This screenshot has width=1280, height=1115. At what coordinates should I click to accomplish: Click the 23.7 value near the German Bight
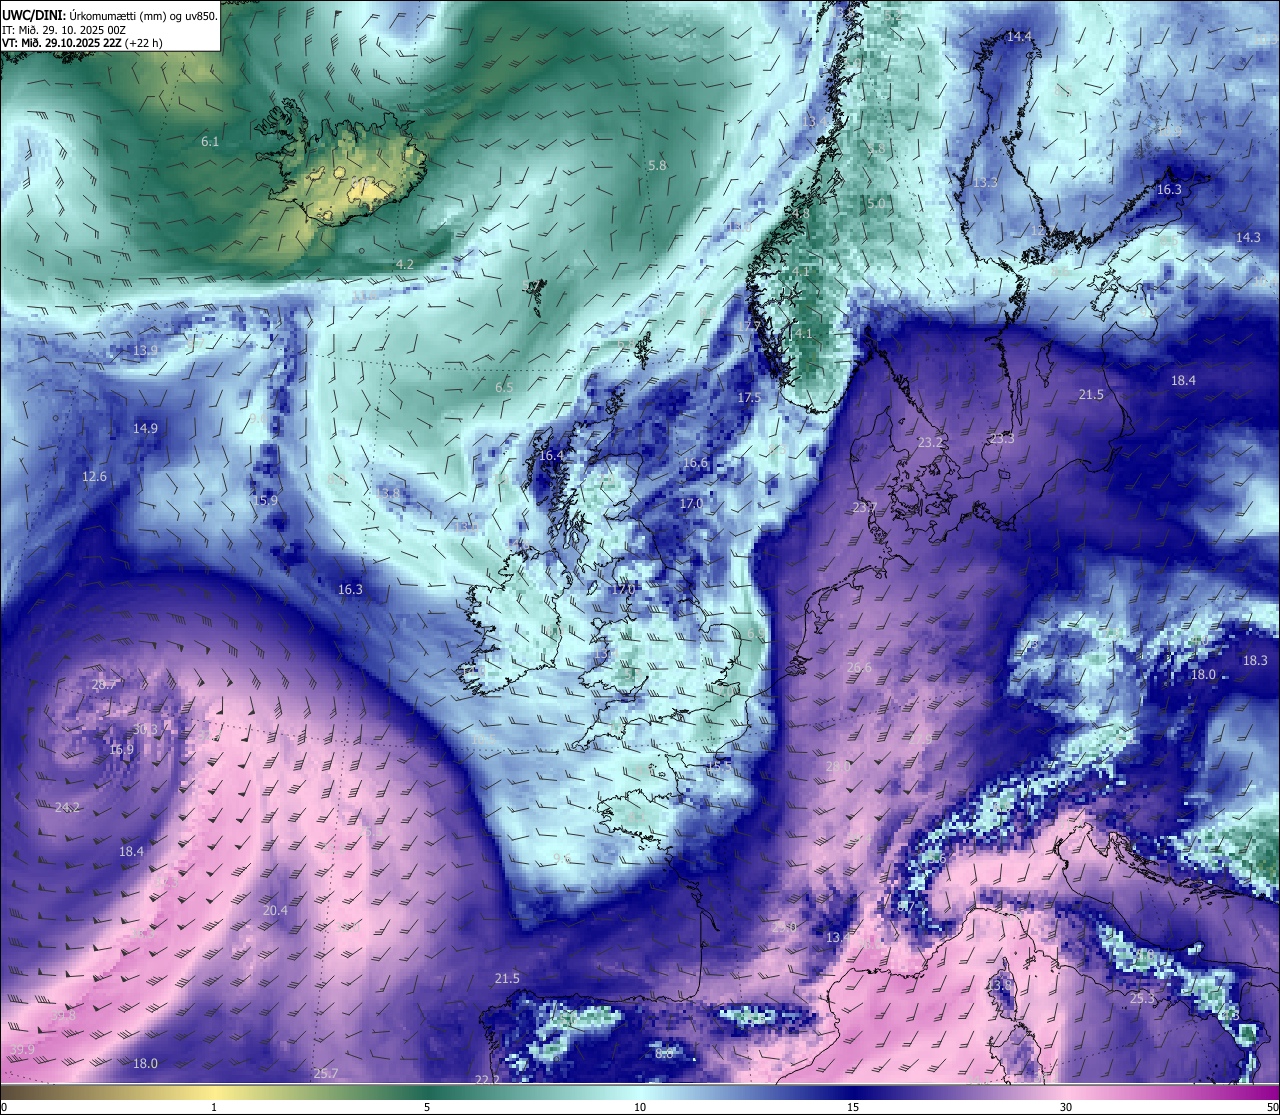(x=864, y=507)
